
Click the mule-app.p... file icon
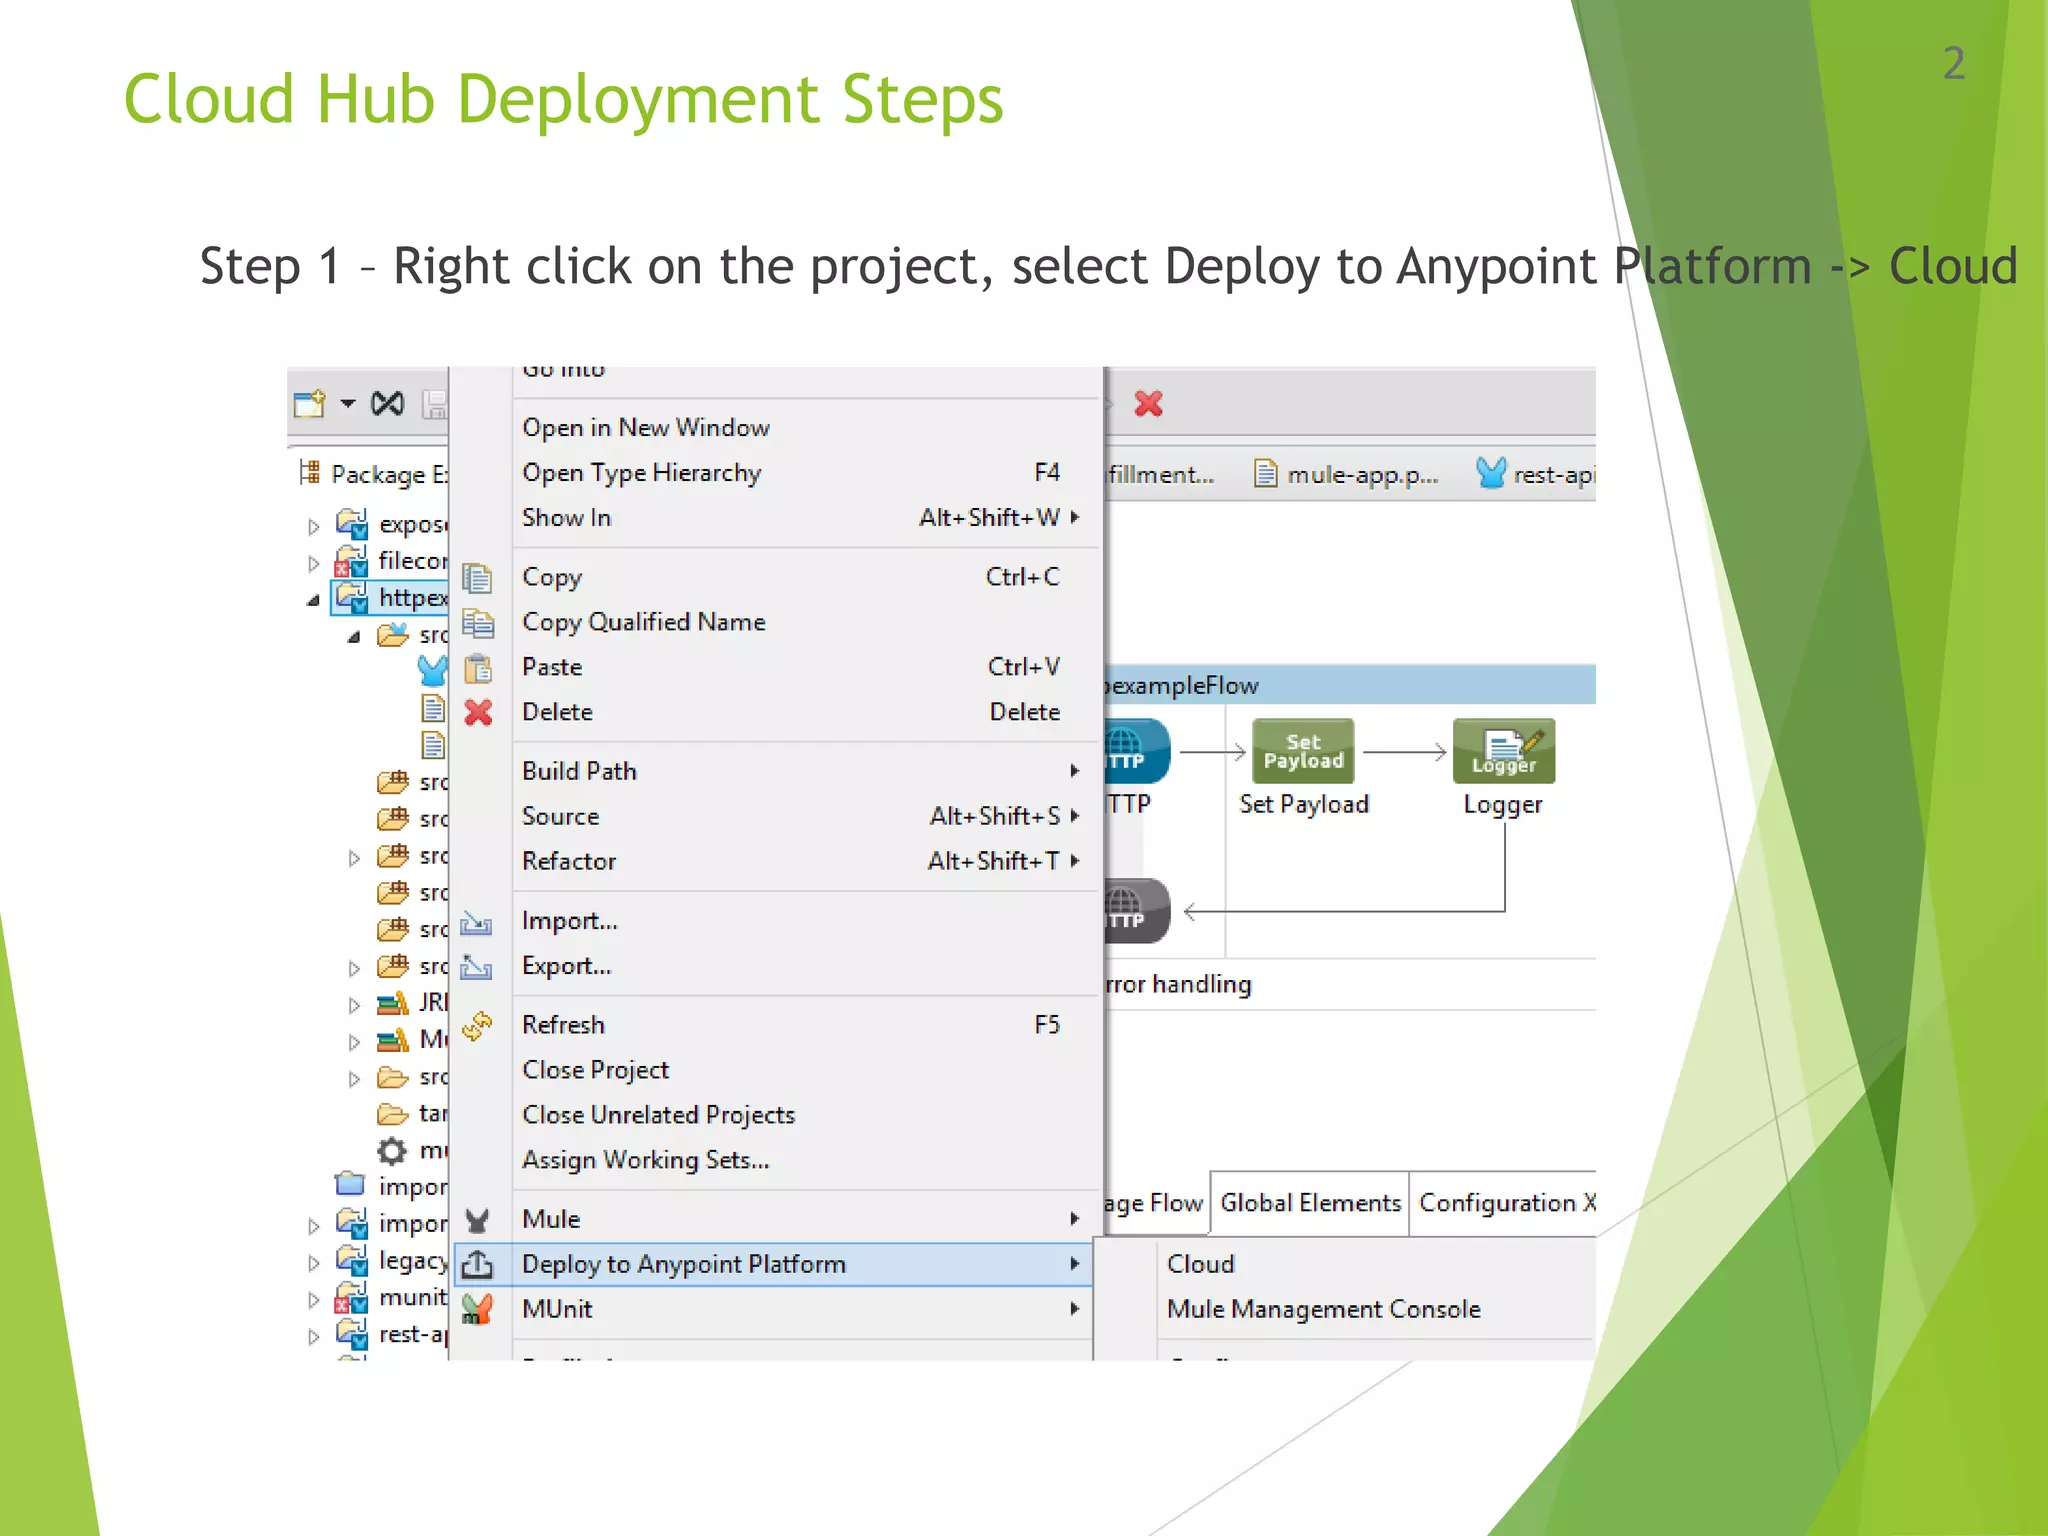click(x=1265, y=473)
